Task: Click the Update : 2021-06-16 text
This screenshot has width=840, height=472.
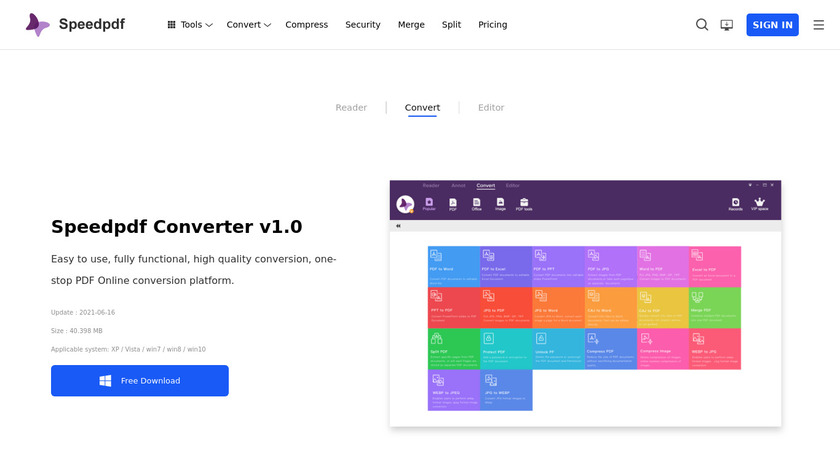Action: (82, 312)
